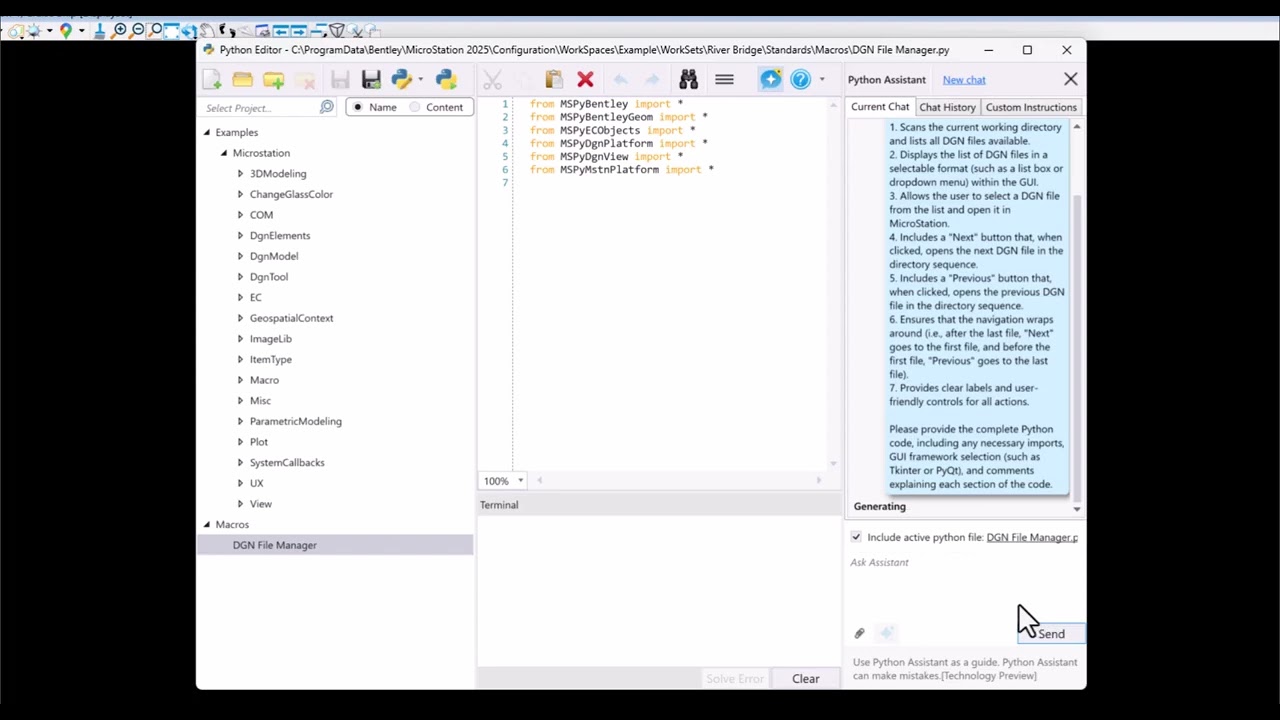Open the dropdown arrow next to the Help icon
Image resolution: width=1280 pixels, height=720 pixels.
[822, 80]
